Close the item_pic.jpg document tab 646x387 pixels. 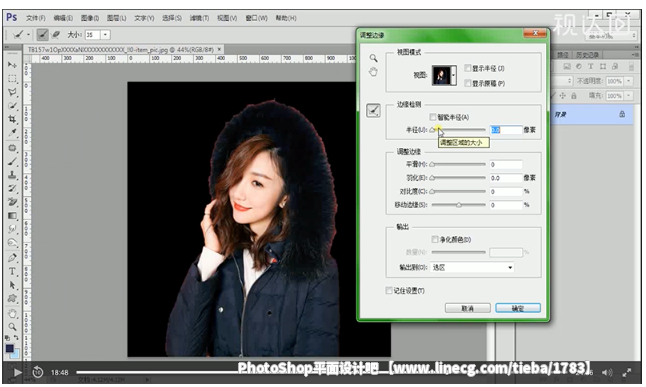click(220, 49)
